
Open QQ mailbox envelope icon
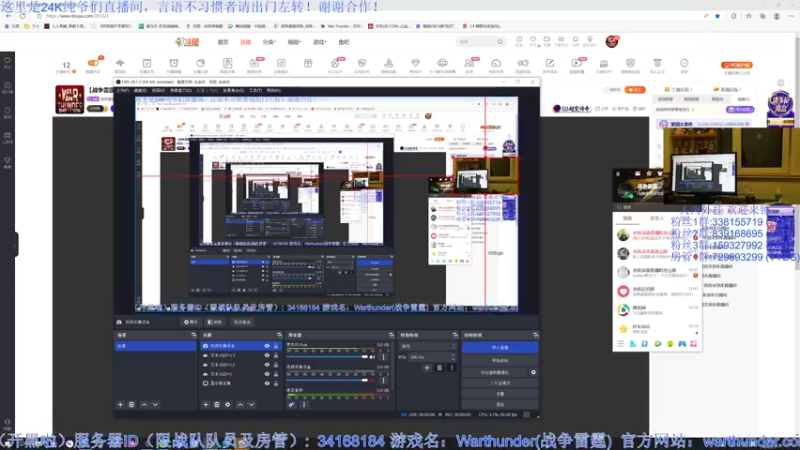(638, 174)
